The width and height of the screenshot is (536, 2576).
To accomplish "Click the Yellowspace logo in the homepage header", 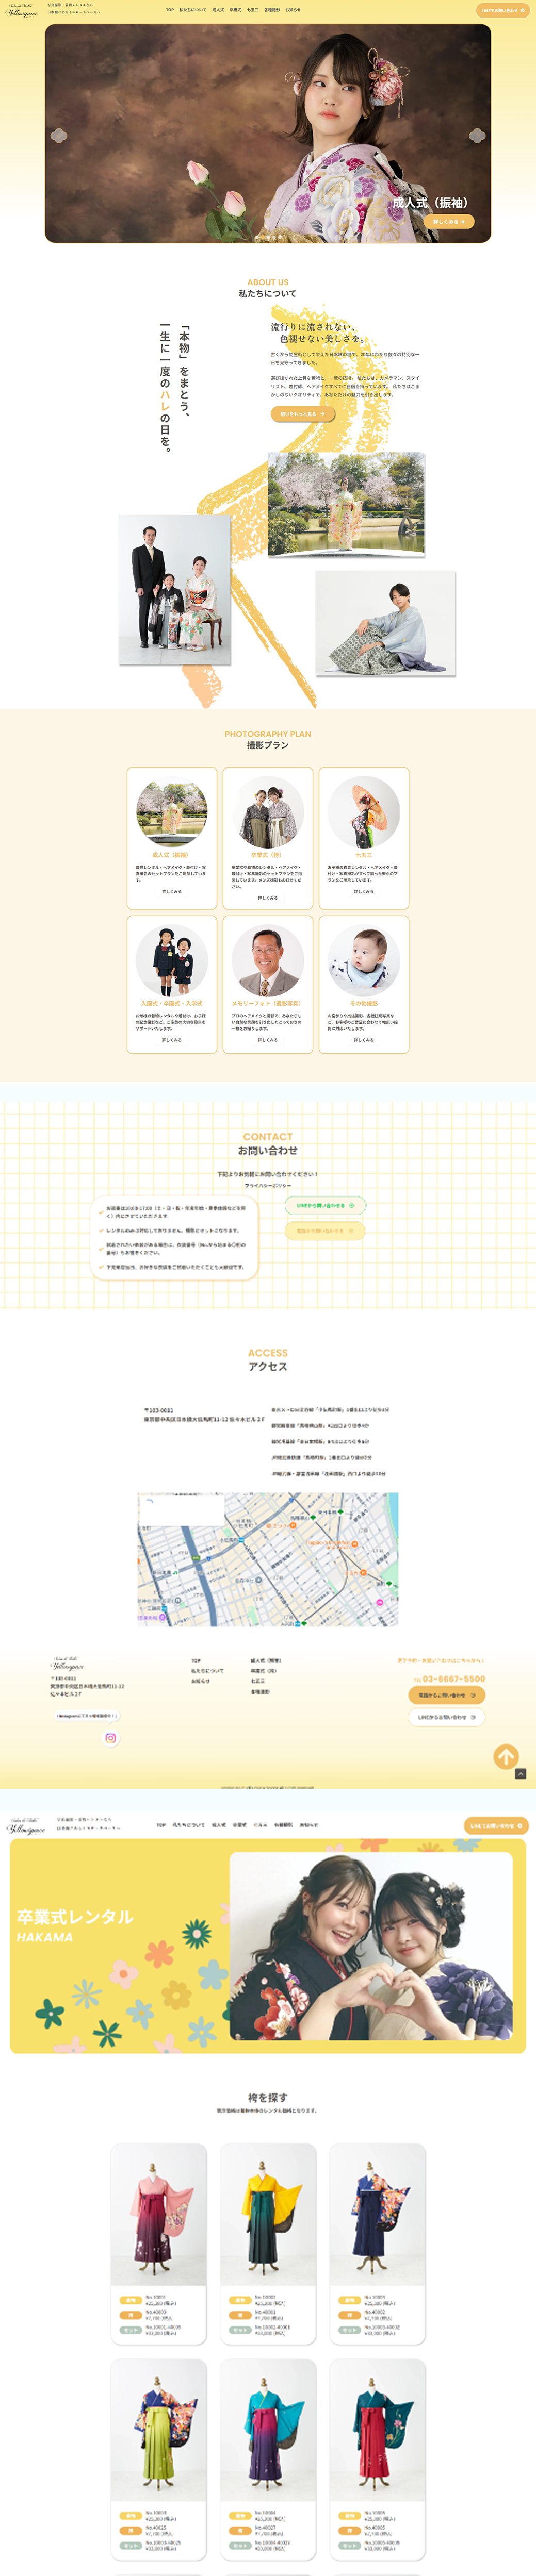I will (22, 11).
